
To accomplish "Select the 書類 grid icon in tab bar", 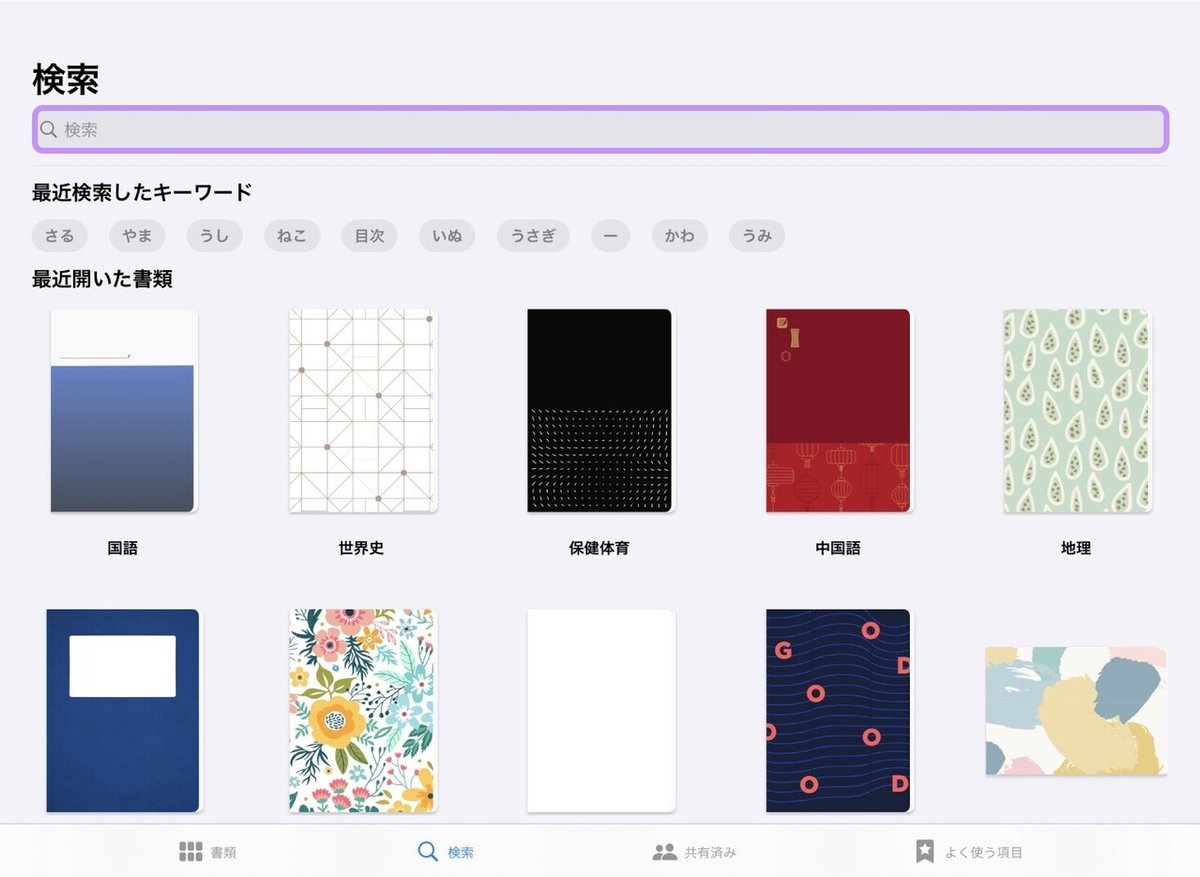I will click(190, 851).
